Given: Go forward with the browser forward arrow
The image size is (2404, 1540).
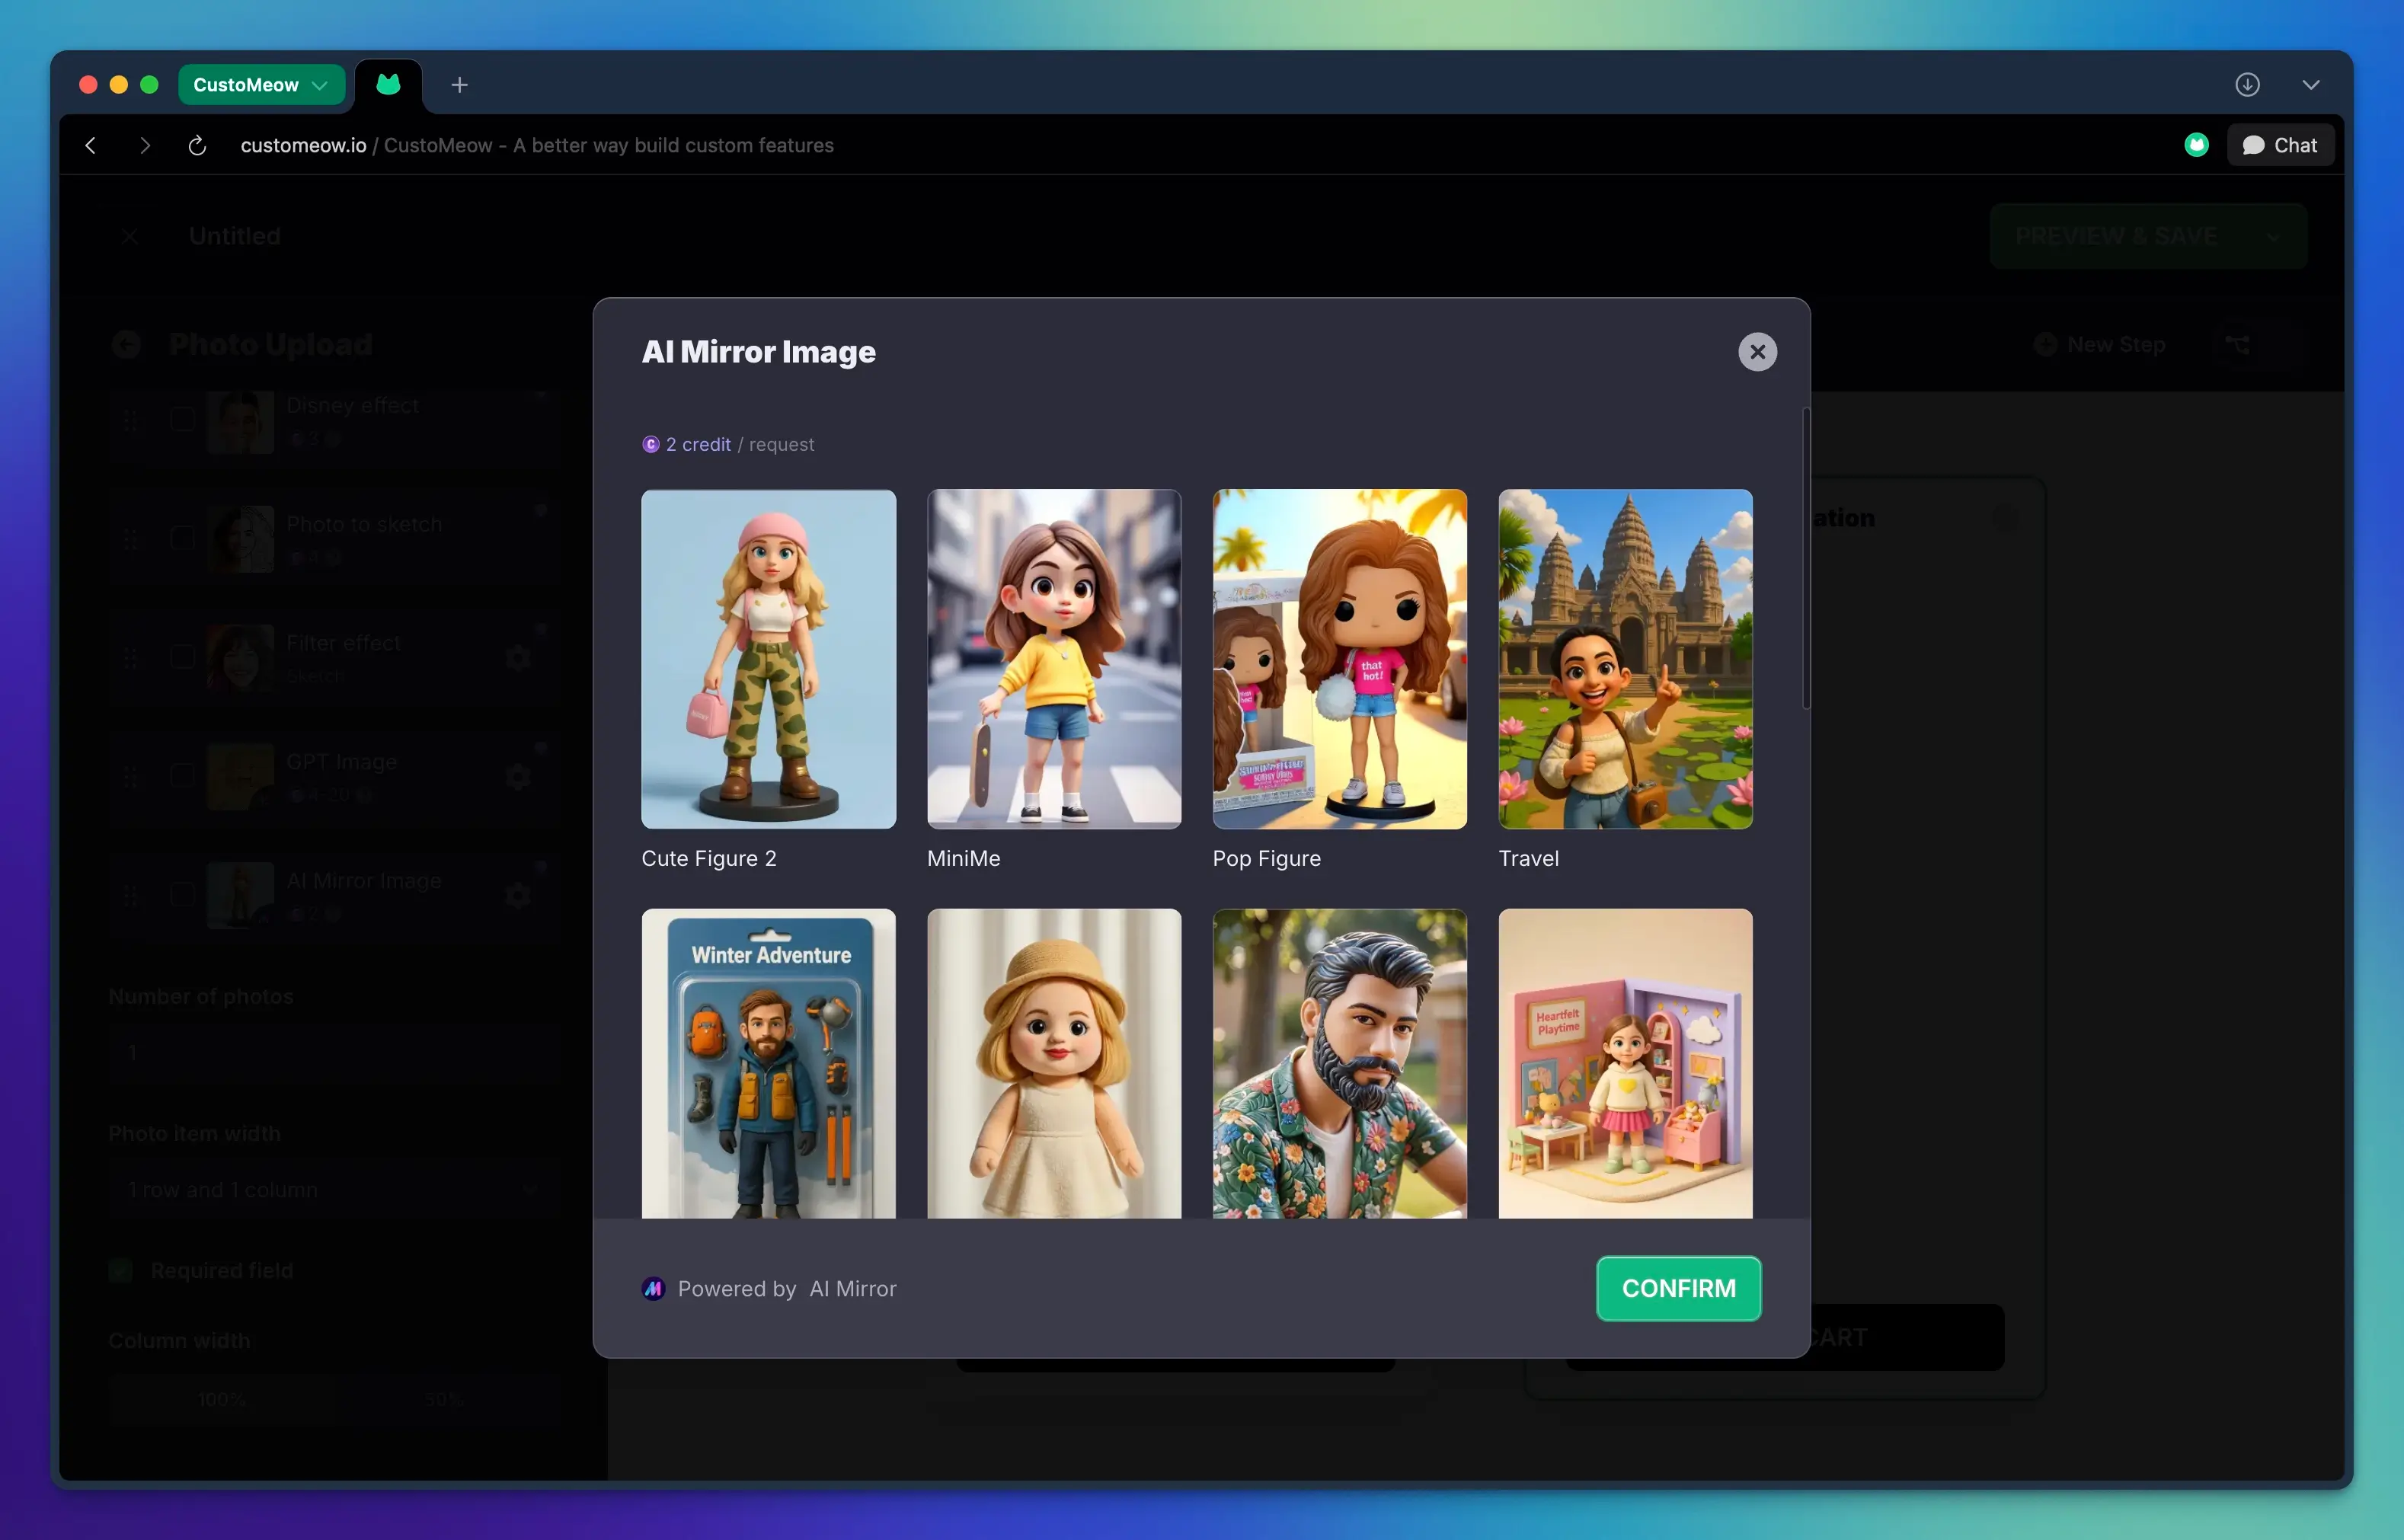Looking at the screenshot, I should click(x=145, y=145).
